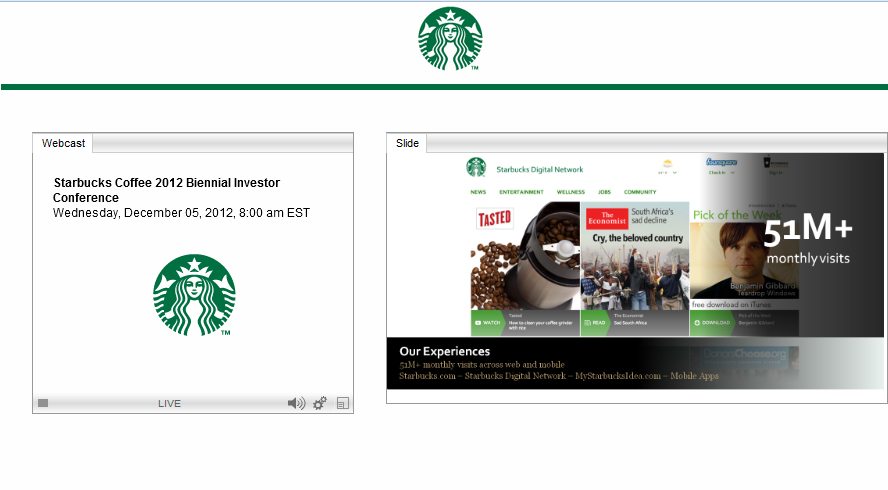
Task: Click the green DOWNLOAD button
Action: pos(712,323)
